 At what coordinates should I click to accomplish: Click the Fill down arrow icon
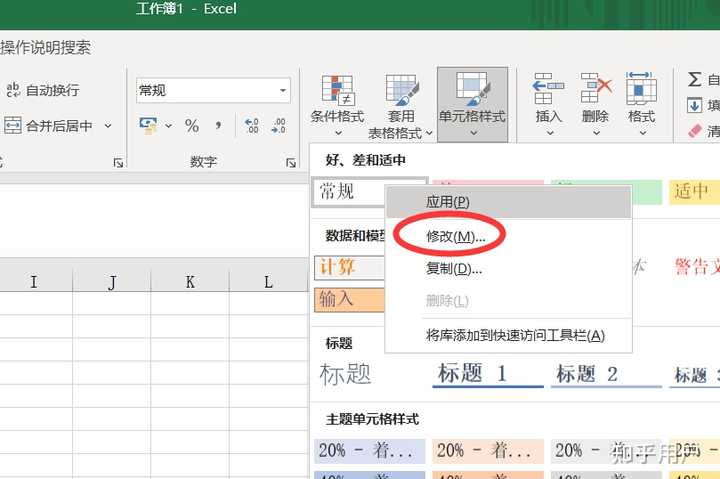click(694, 105)
